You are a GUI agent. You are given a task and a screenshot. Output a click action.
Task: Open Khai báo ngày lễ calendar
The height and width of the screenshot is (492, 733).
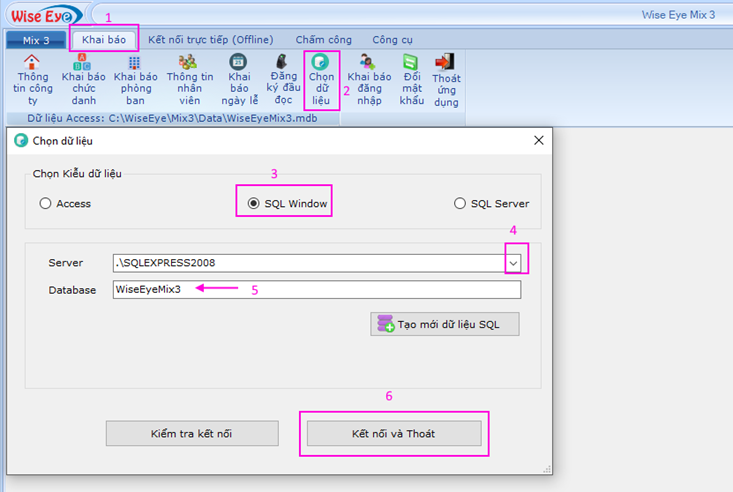238,62
